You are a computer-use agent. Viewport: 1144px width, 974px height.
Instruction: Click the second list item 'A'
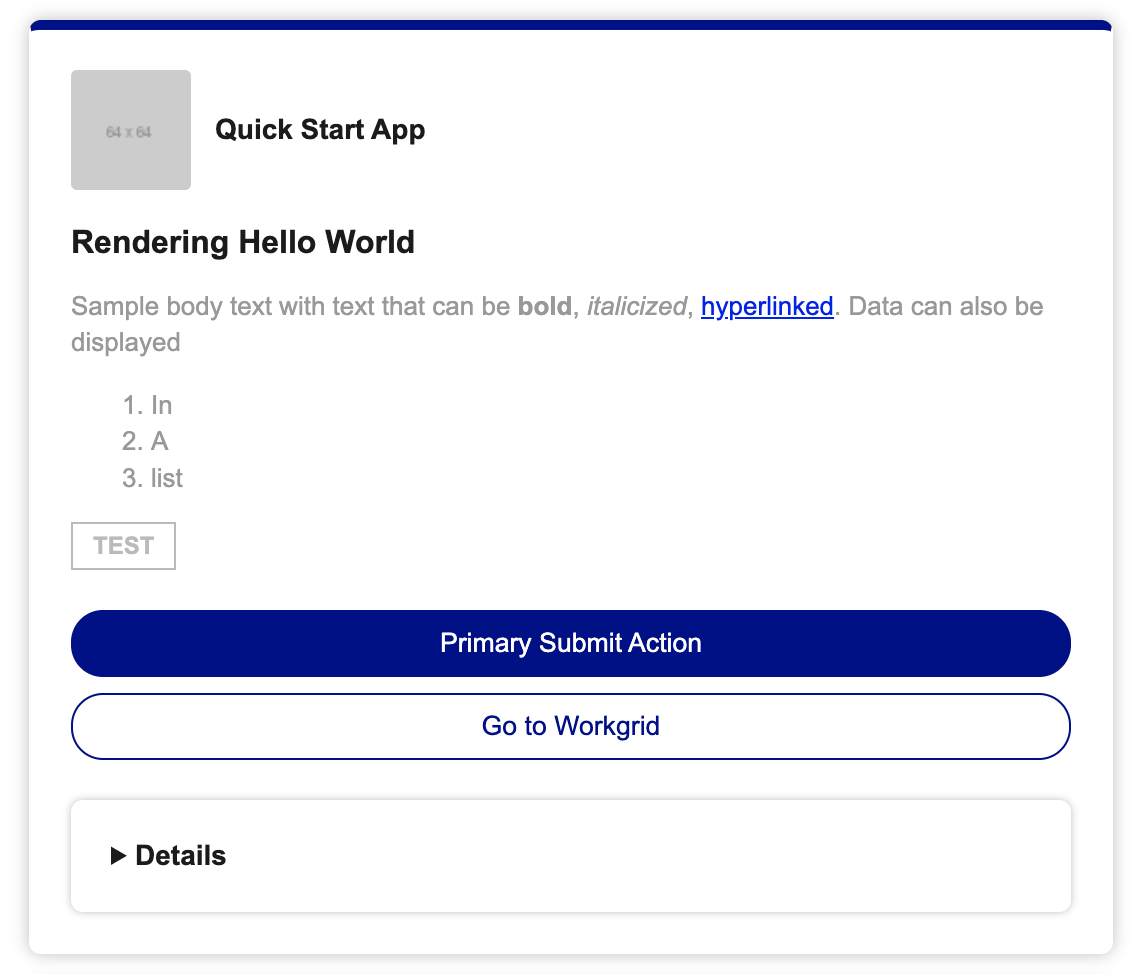(159, 441)
